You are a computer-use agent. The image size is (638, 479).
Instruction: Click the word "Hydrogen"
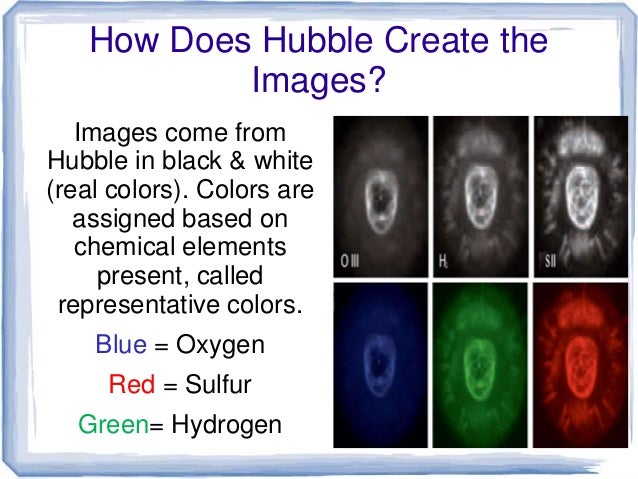pos(227,426)
